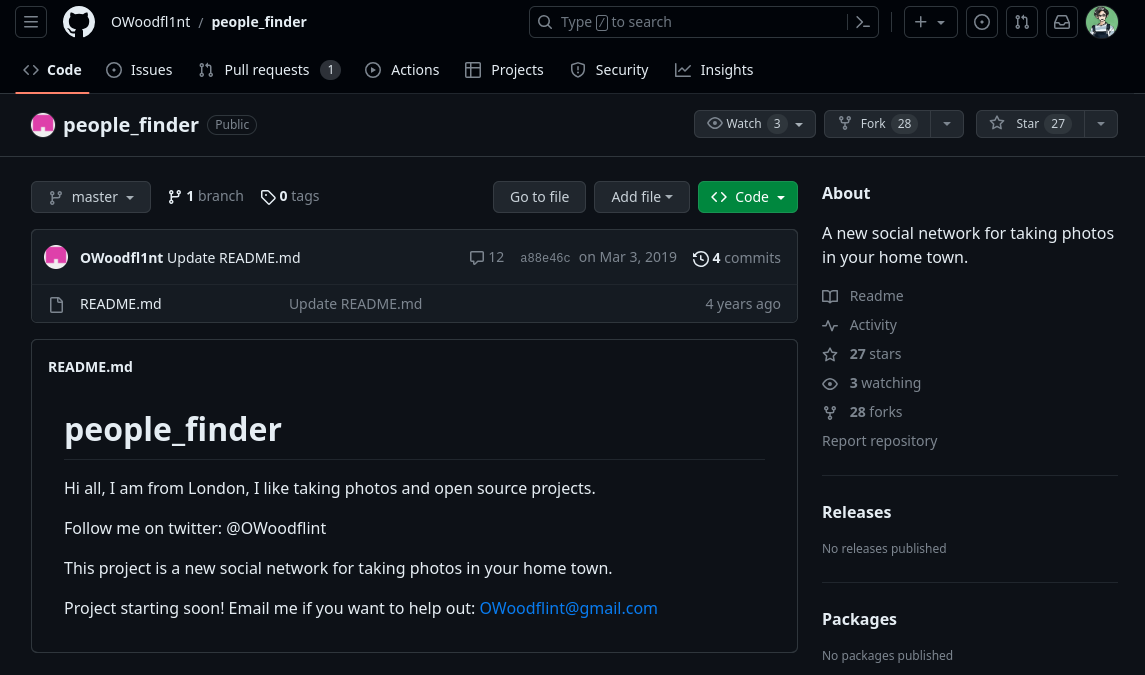Click the search input field
1145x675 pixels.
[x=690, y=22]
